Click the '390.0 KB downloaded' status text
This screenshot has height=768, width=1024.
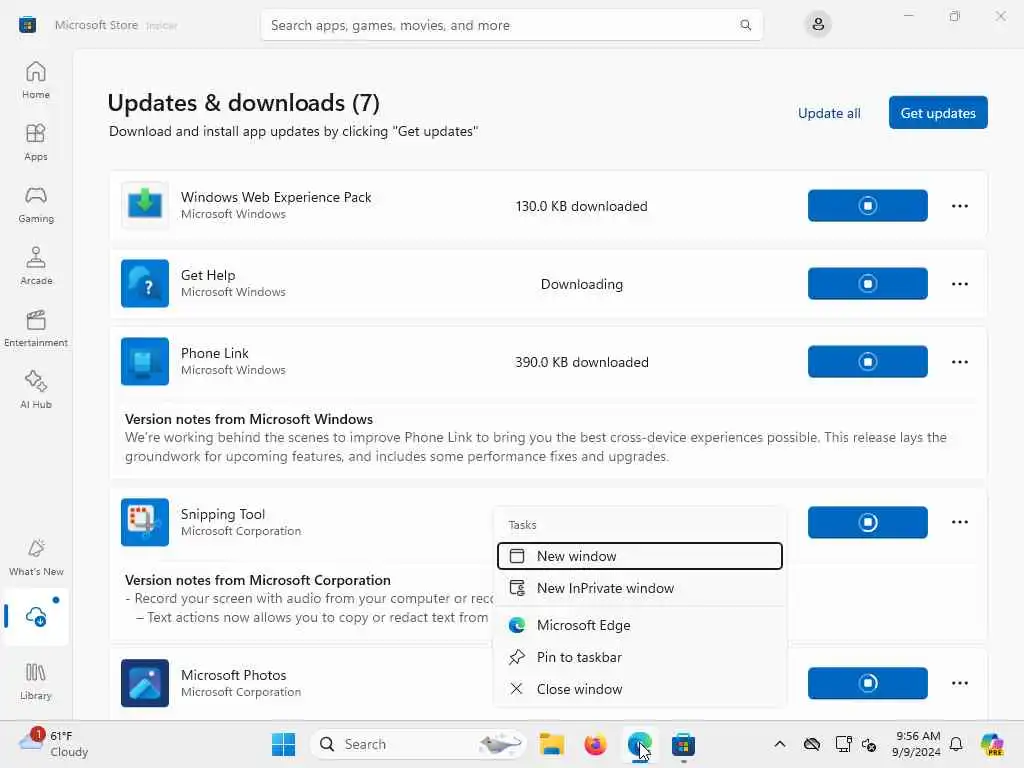click(x=581, y=362)
